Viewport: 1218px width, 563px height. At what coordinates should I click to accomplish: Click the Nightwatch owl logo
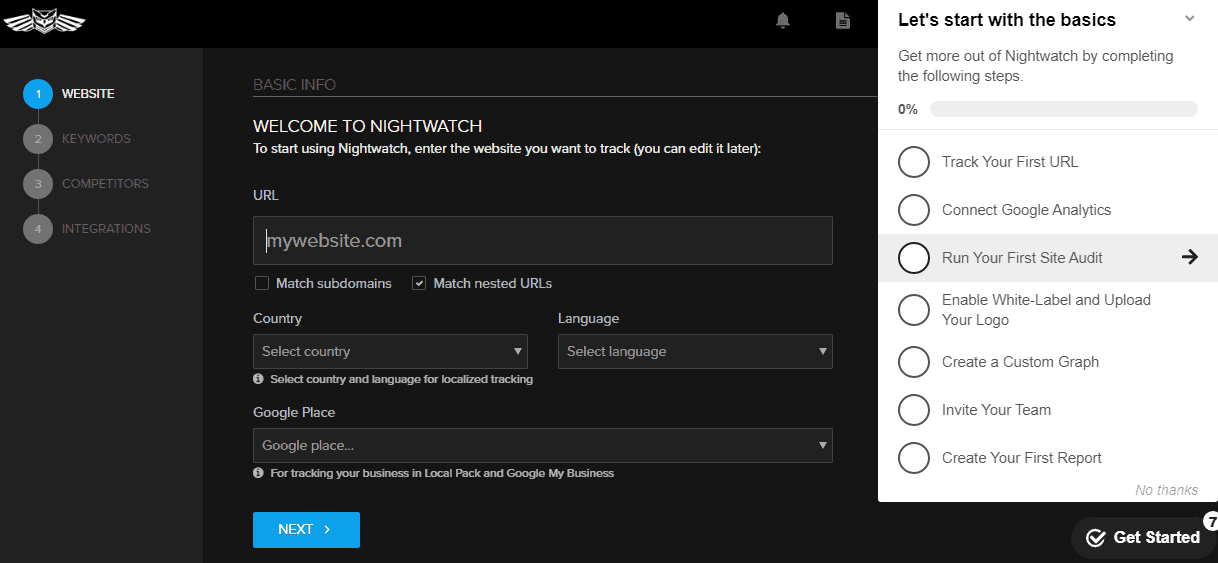point(44,21)
